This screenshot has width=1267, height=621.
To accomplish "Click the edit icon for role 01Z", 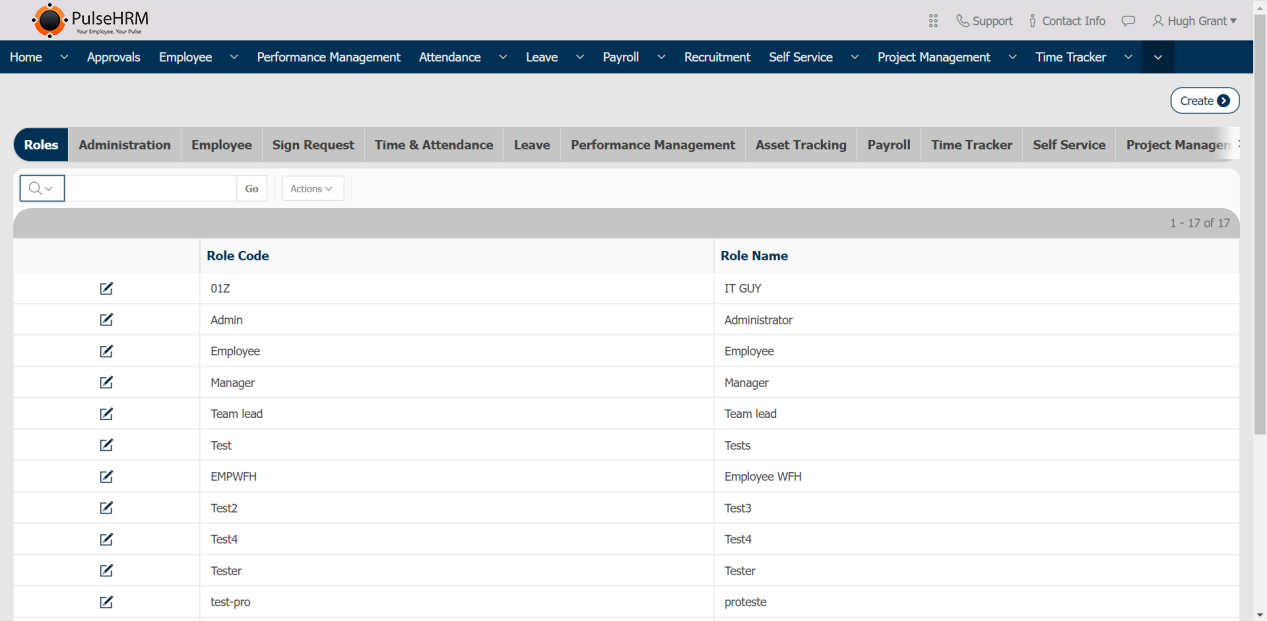I will (x=106, y=289).
